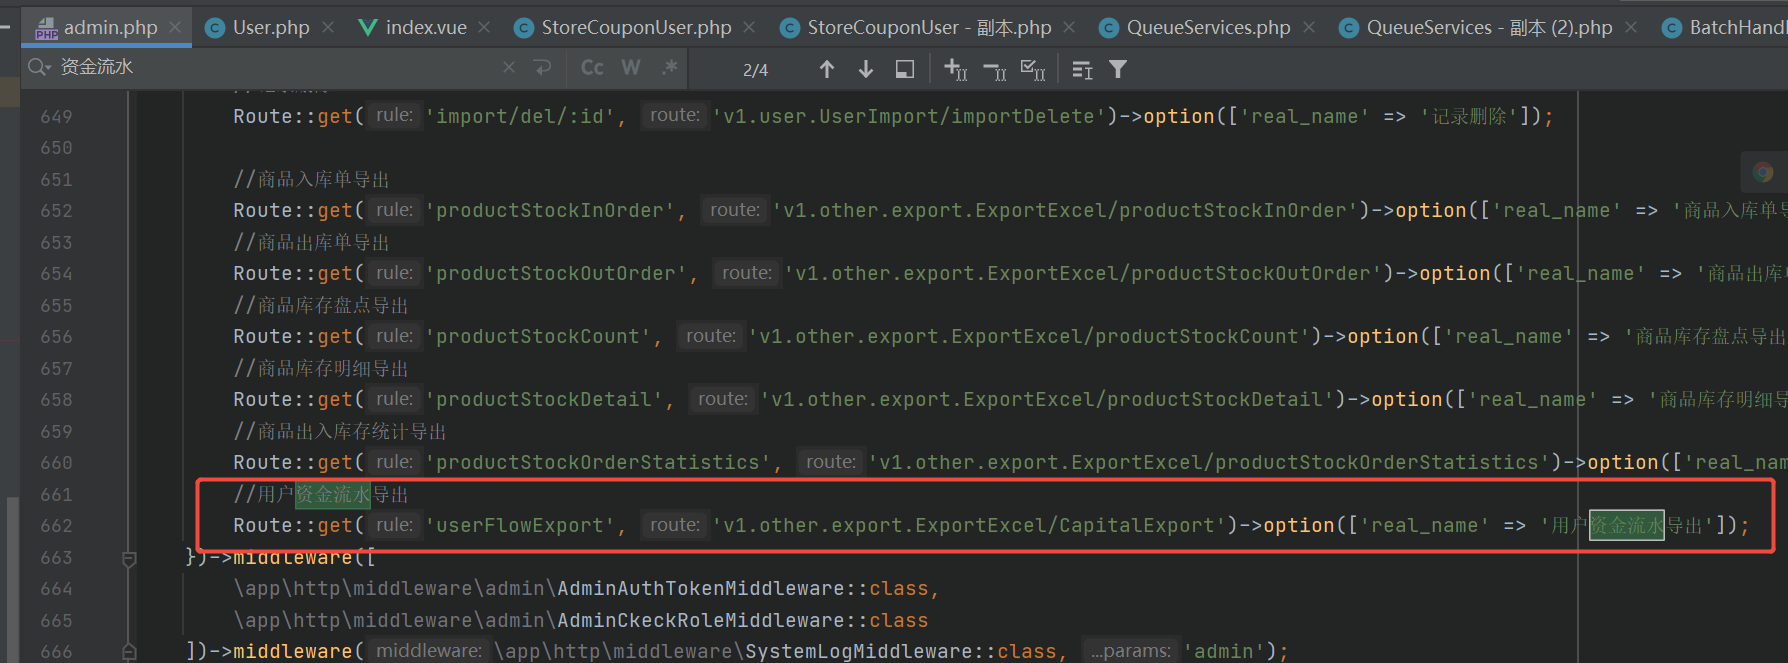Click the new line icon in search field

pos(543,67)
